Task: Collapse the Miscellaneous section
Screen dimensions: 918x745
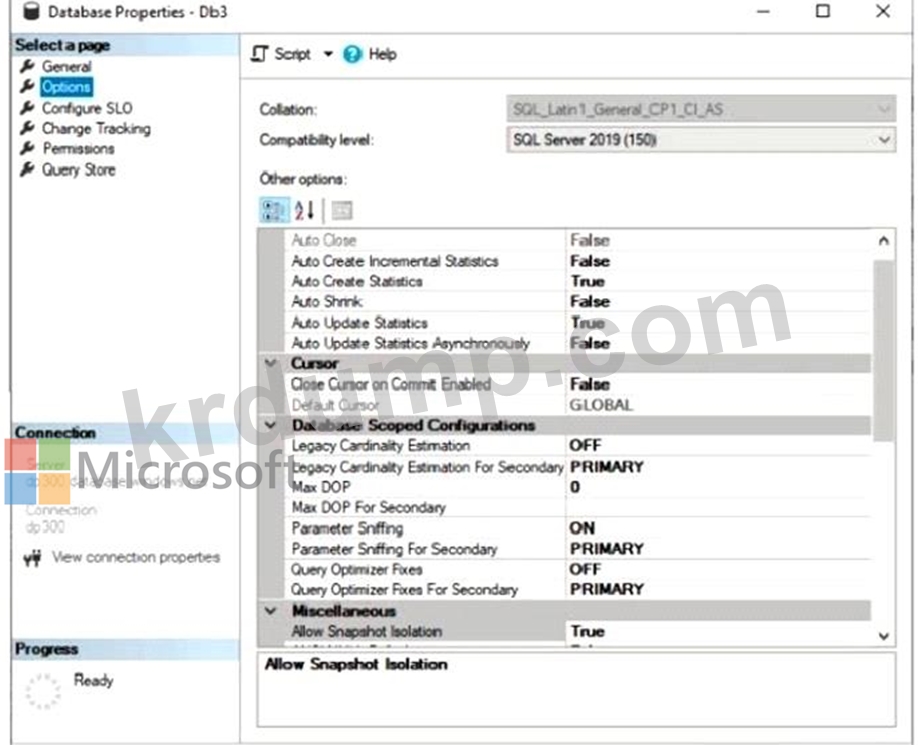Action: click(270, 611)
